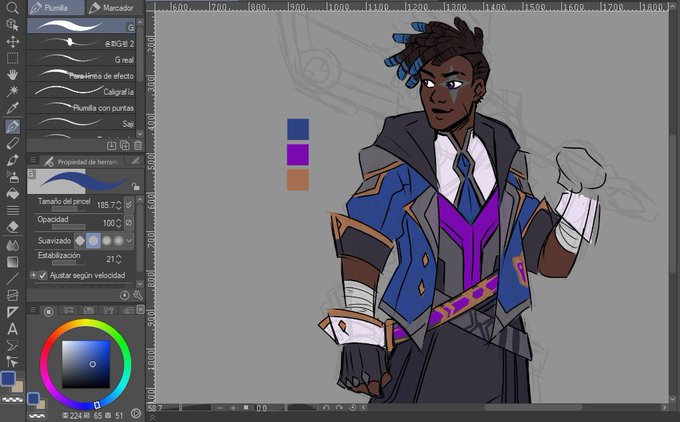The height and width of the screenshot is (422, 680).
Task: Select the Blend tool
Action: click(x=12, y=245)
